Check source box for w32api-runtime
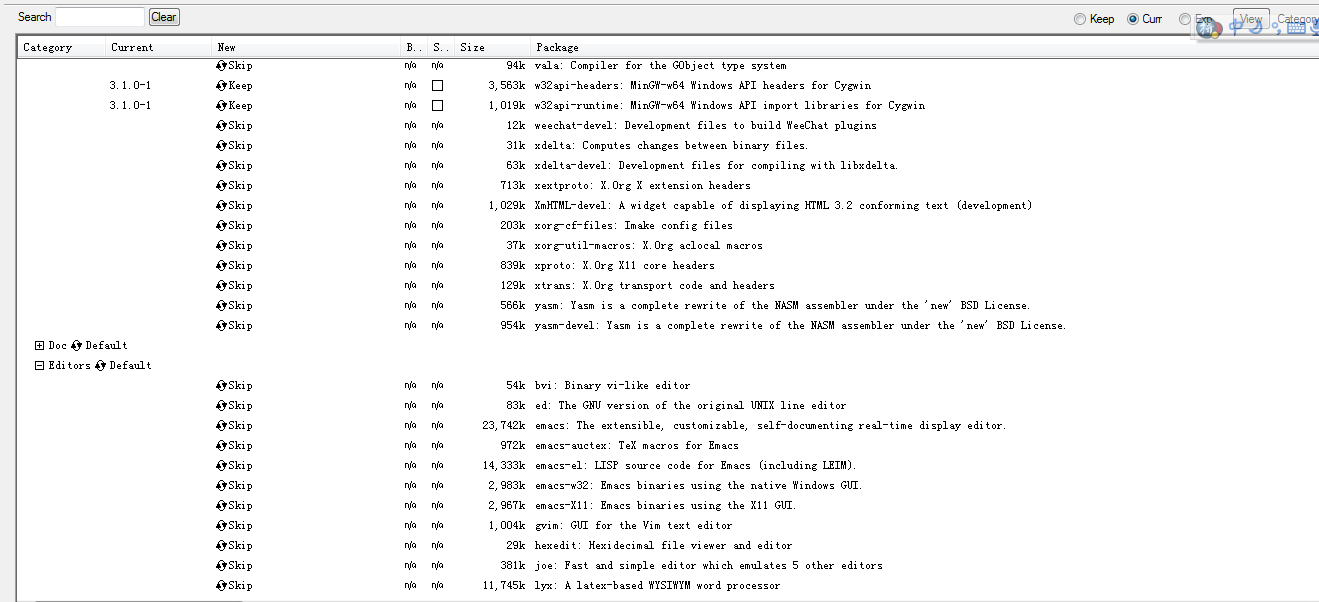The image size is (1319, 602). tap(437, 106)
